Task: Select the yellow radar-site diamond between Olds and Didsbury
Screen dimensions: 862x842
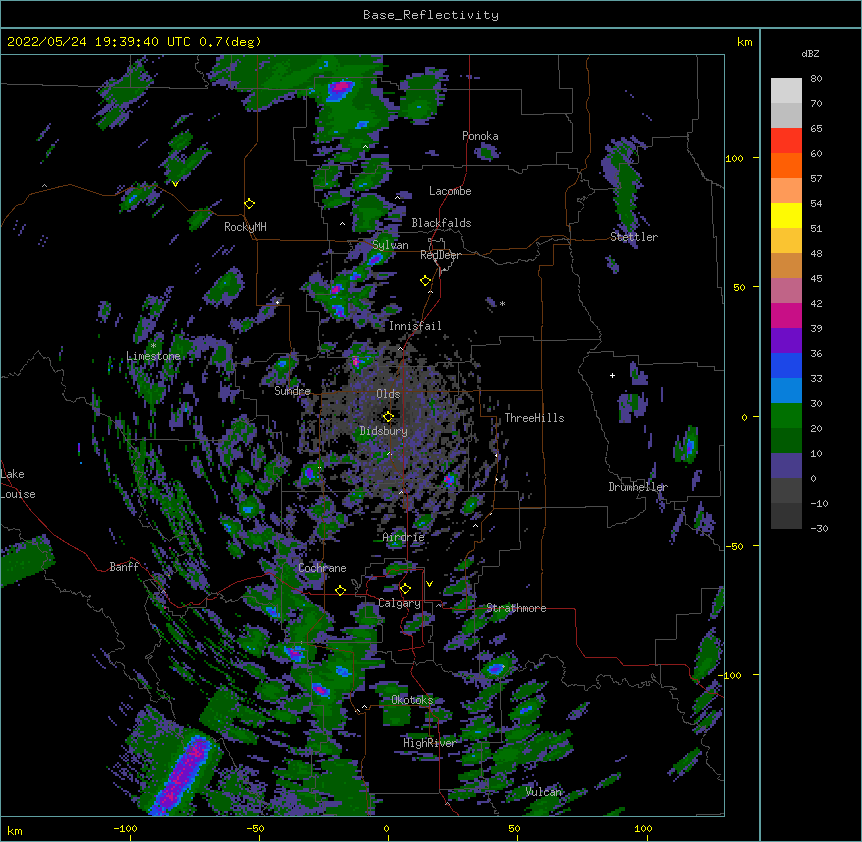Action: coord(388,416)
